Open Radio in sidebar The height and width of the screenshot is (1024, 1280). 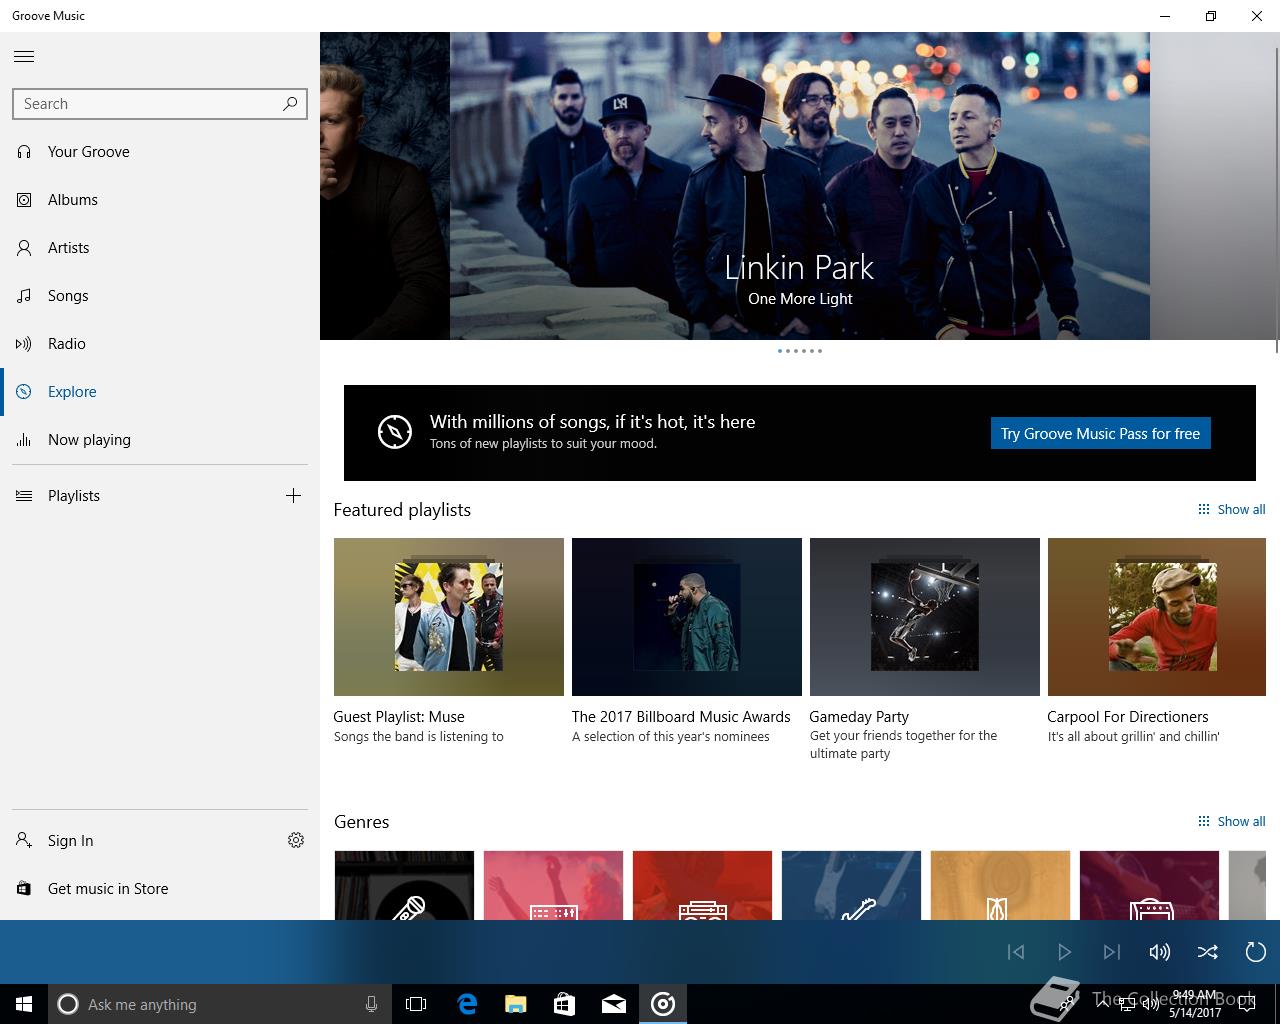pyautogui.click(x=160, y=344)
